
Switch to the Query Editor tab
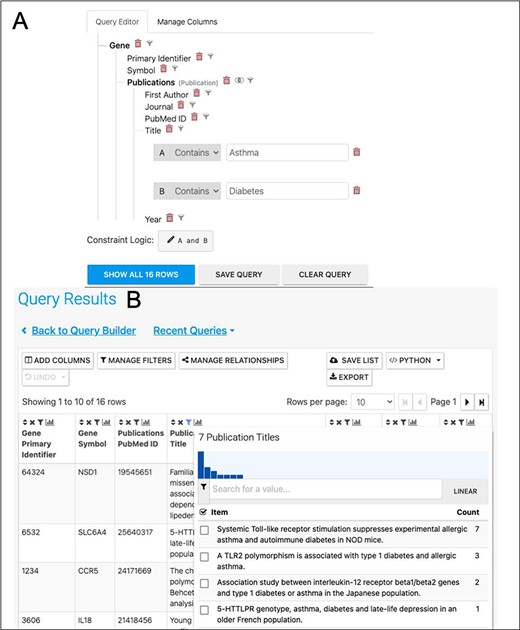point(117,22)
